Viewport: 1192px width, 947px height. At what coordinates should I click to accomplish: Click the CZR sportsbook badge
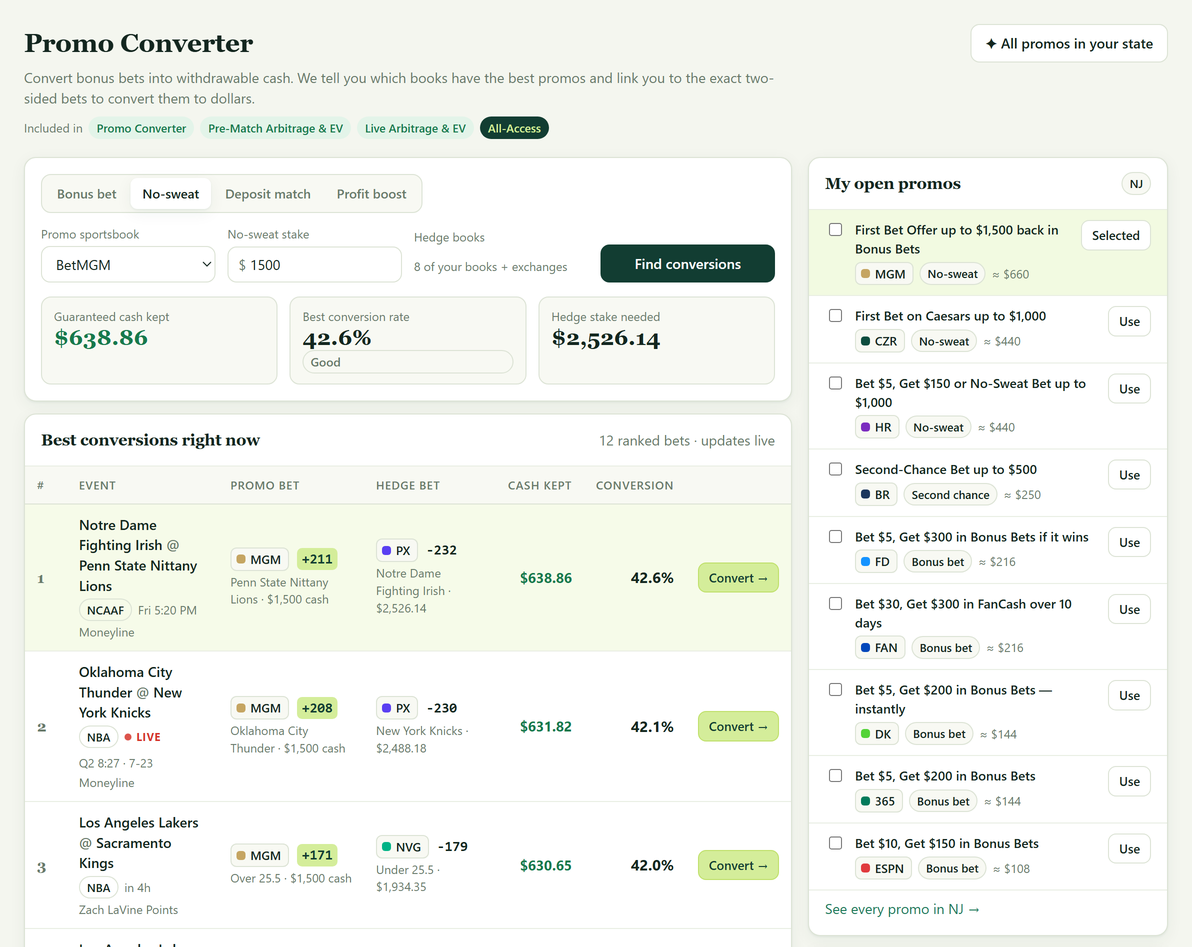879,341
